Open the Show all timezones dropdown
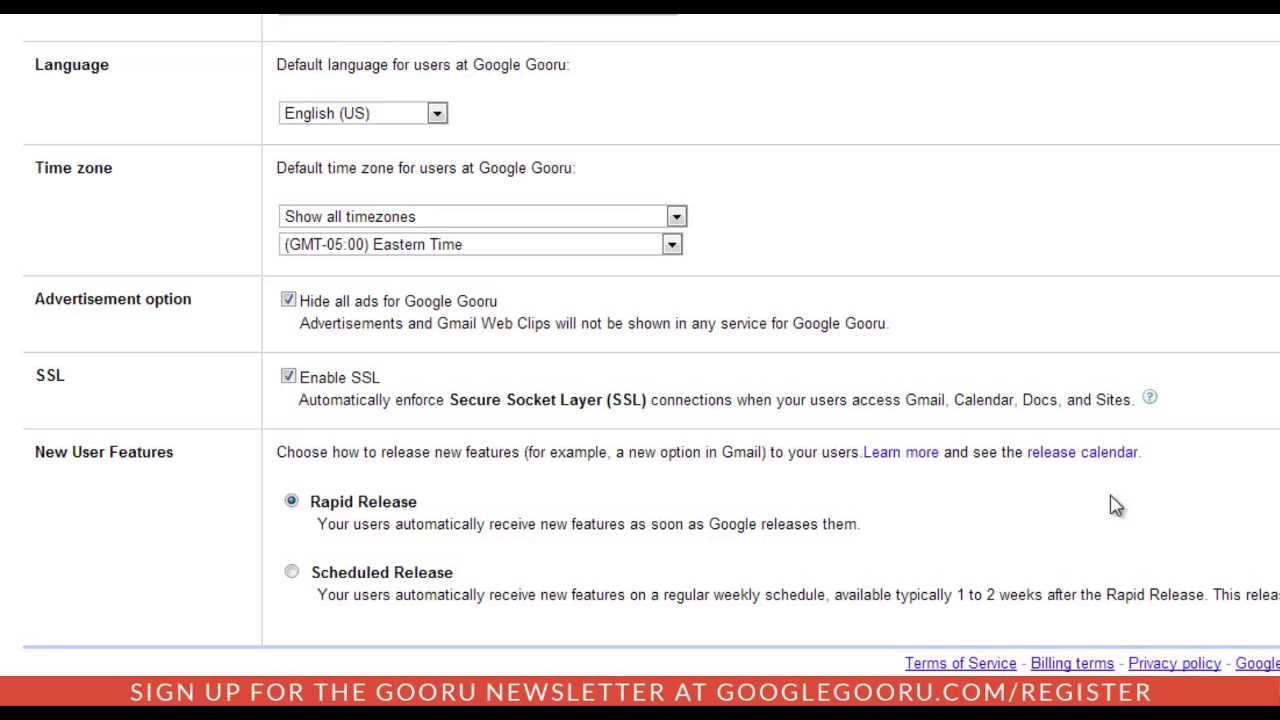Screen dimensions: 1280x720 click(x=483, y=216)
